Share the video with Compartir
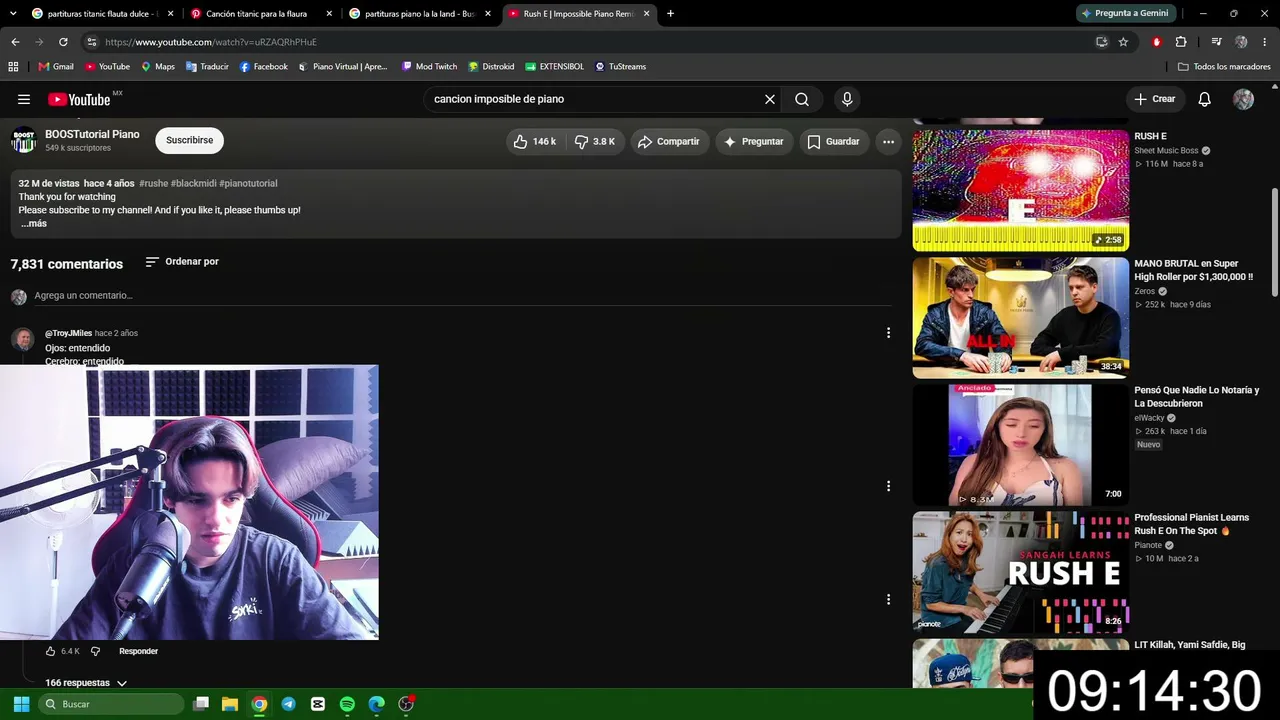The image size is (1280, 720). click(668, 142)
